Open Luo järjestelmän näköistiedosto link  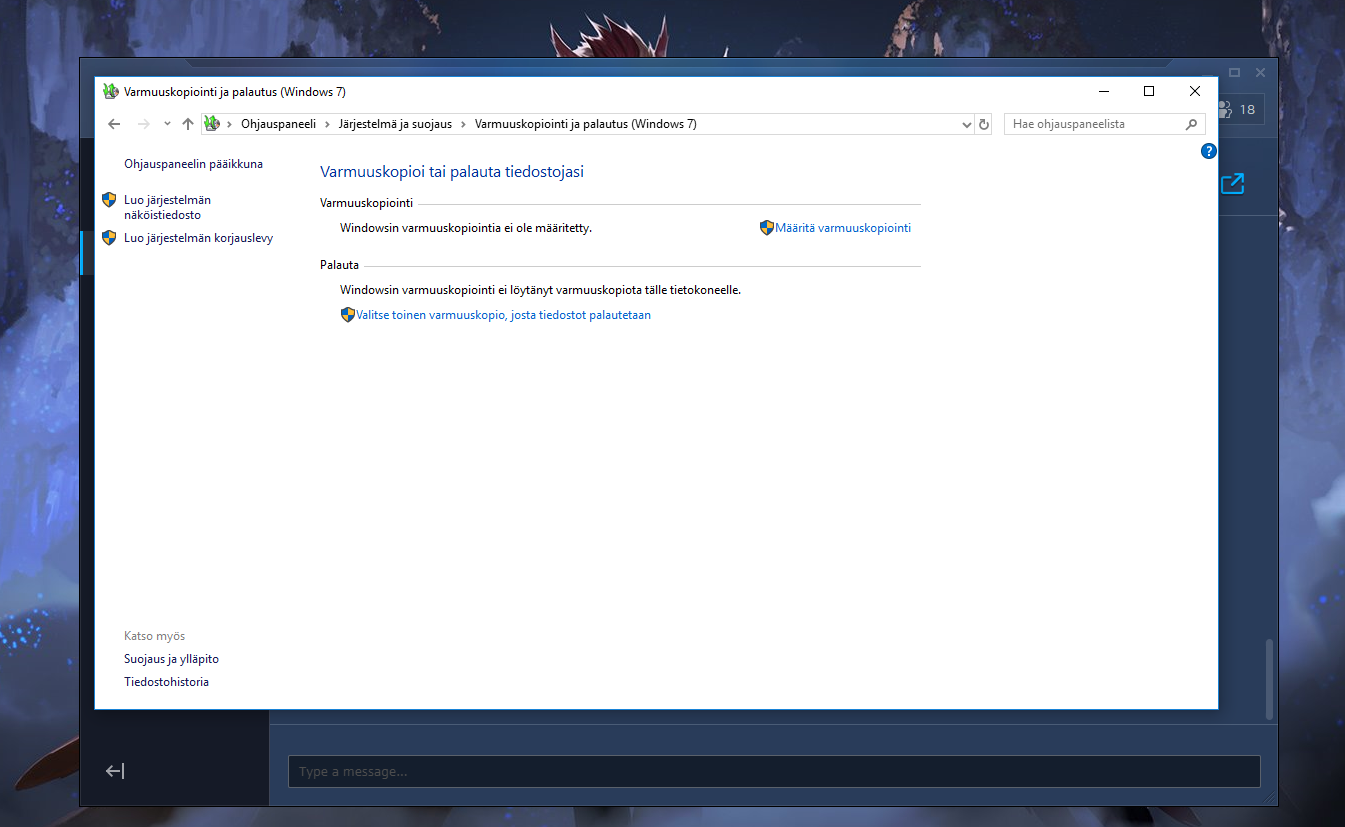tap(167, 207)
